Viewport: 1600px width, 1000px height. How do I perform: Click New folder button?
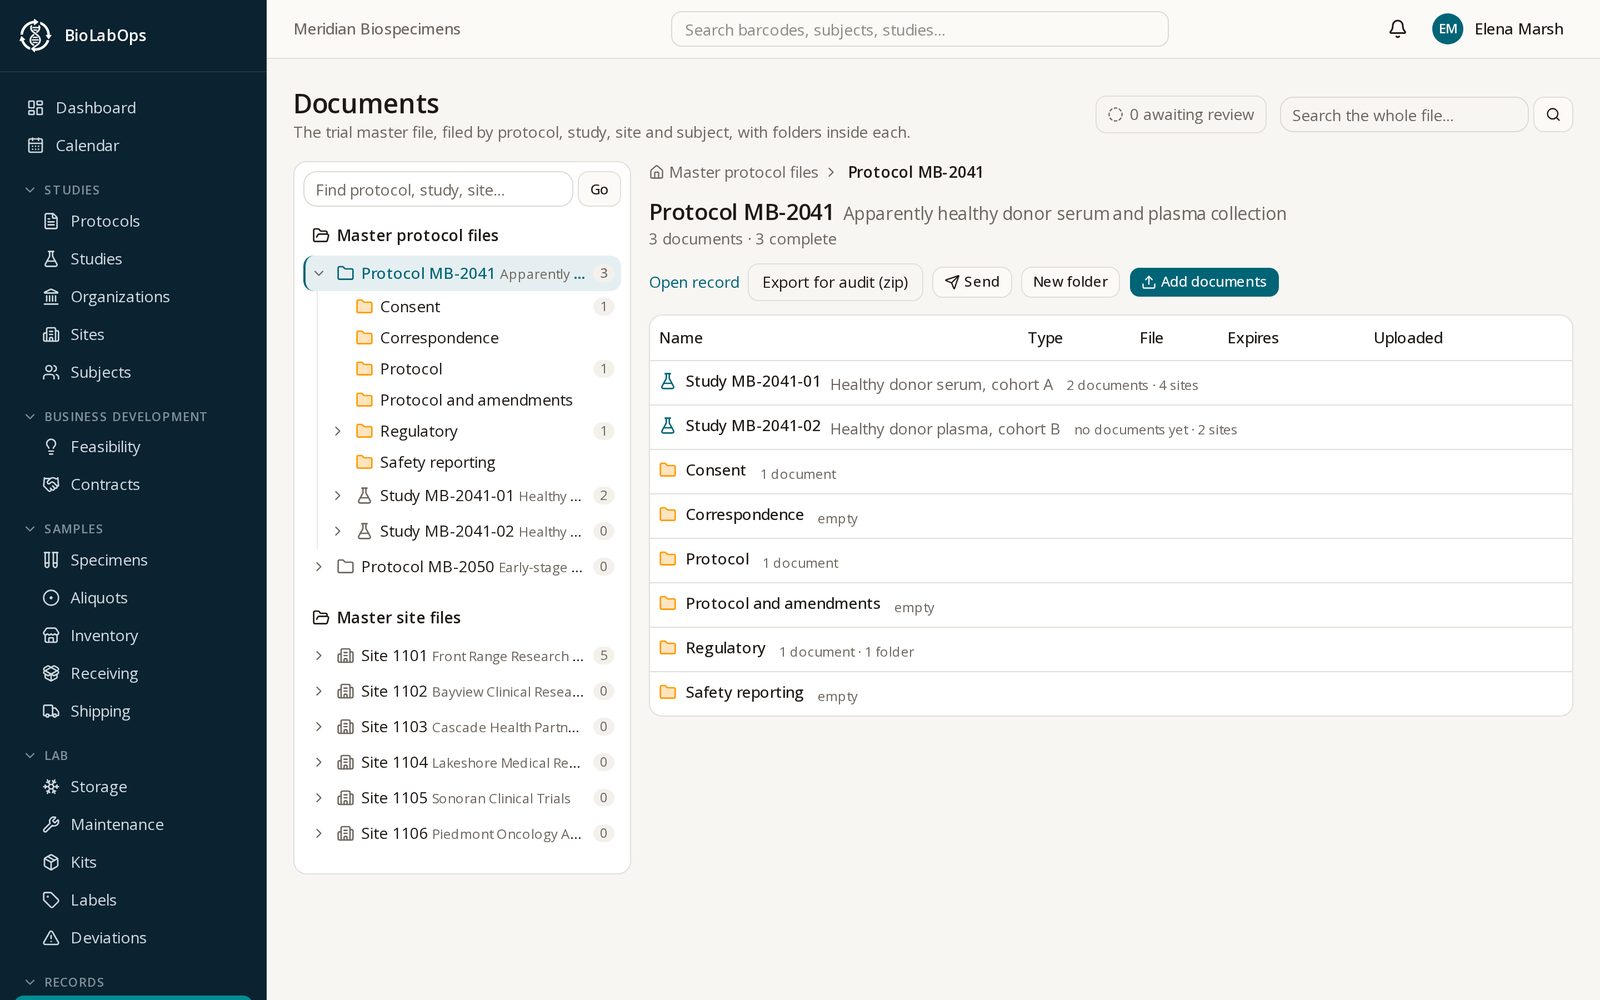(1070, 282)
